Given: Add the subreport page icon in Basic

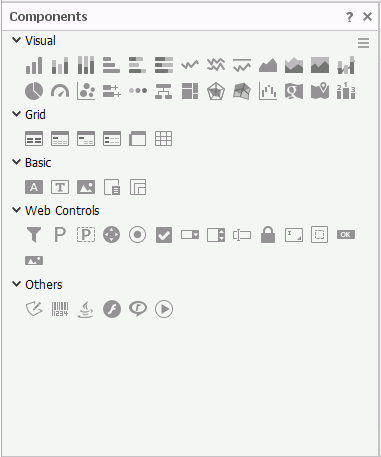Looking at the screenshot, I should (x=112, y=187).
